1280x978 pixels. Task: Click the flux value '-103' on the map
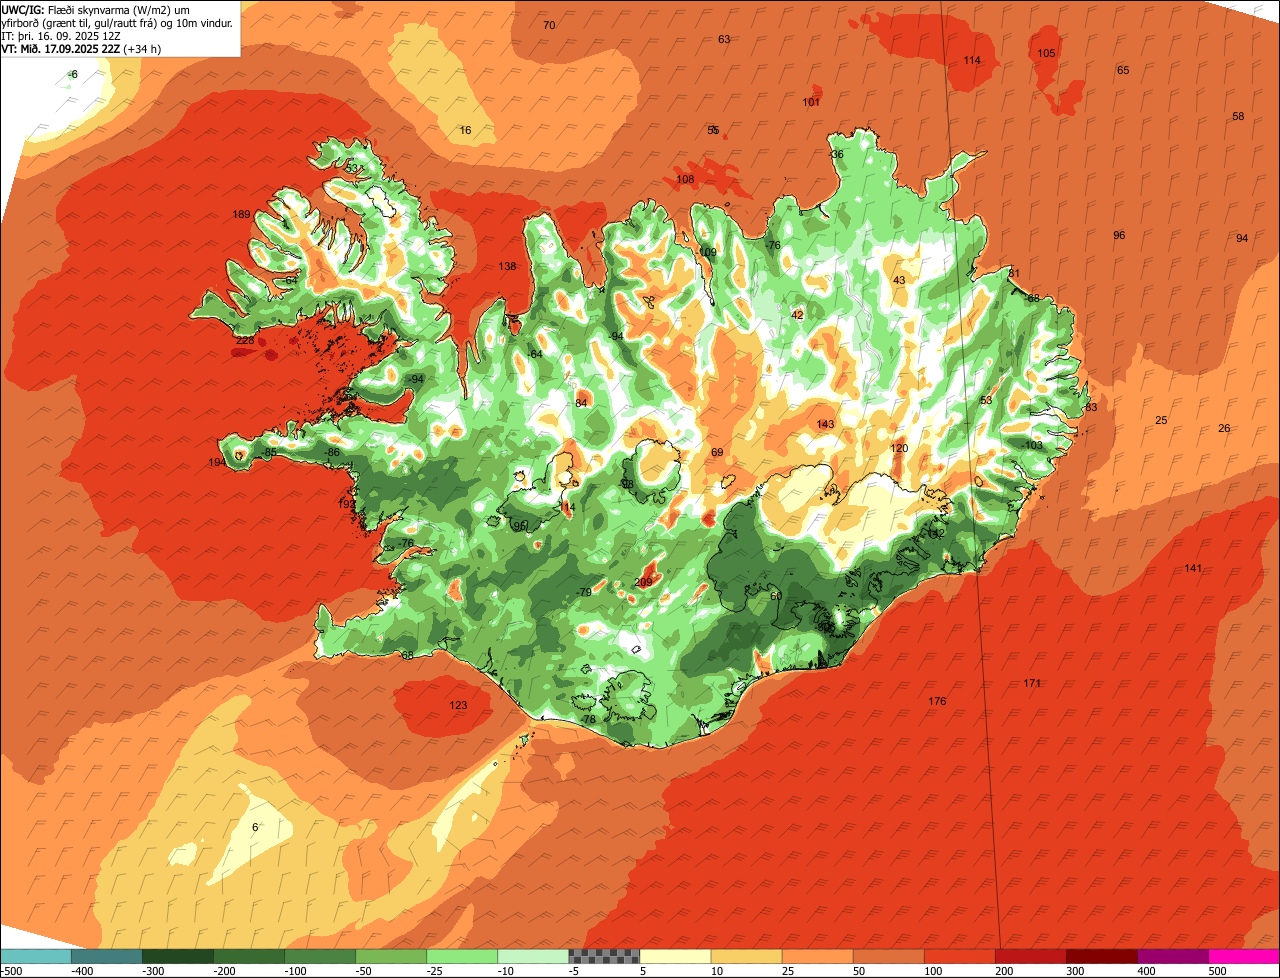tap(1032, 446)
